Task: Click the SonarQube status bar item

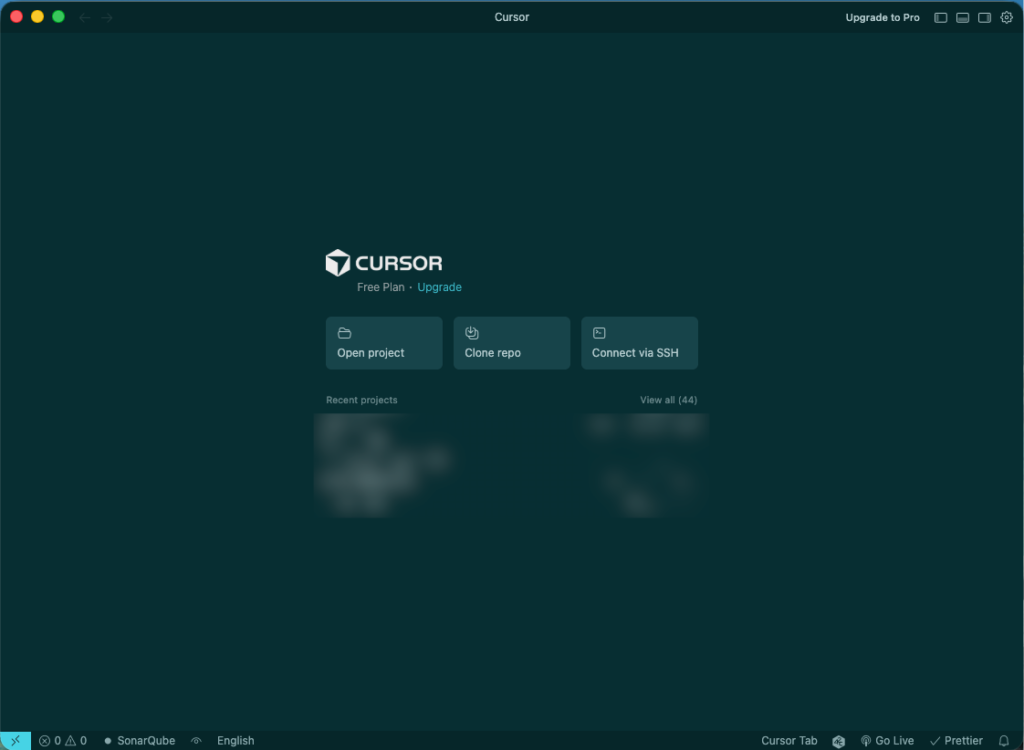Action: tap(139, 741)
